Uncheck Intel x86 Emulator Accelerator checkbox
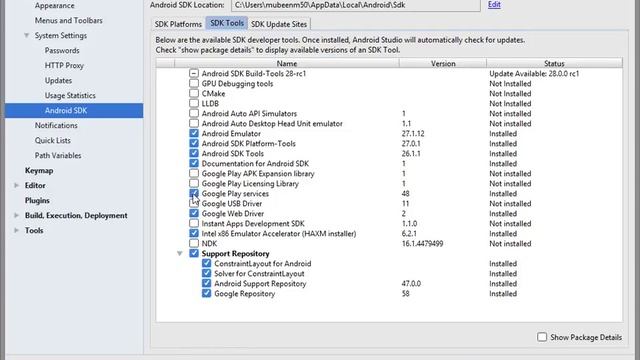This screenshot has width=640, height=360. tap(194, 233)
